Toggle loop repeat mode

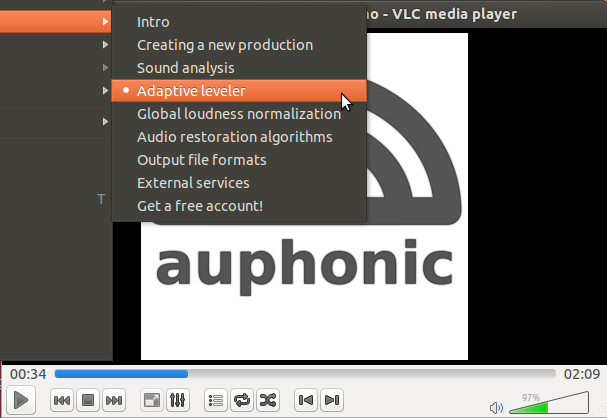click(x=242, y=400)
